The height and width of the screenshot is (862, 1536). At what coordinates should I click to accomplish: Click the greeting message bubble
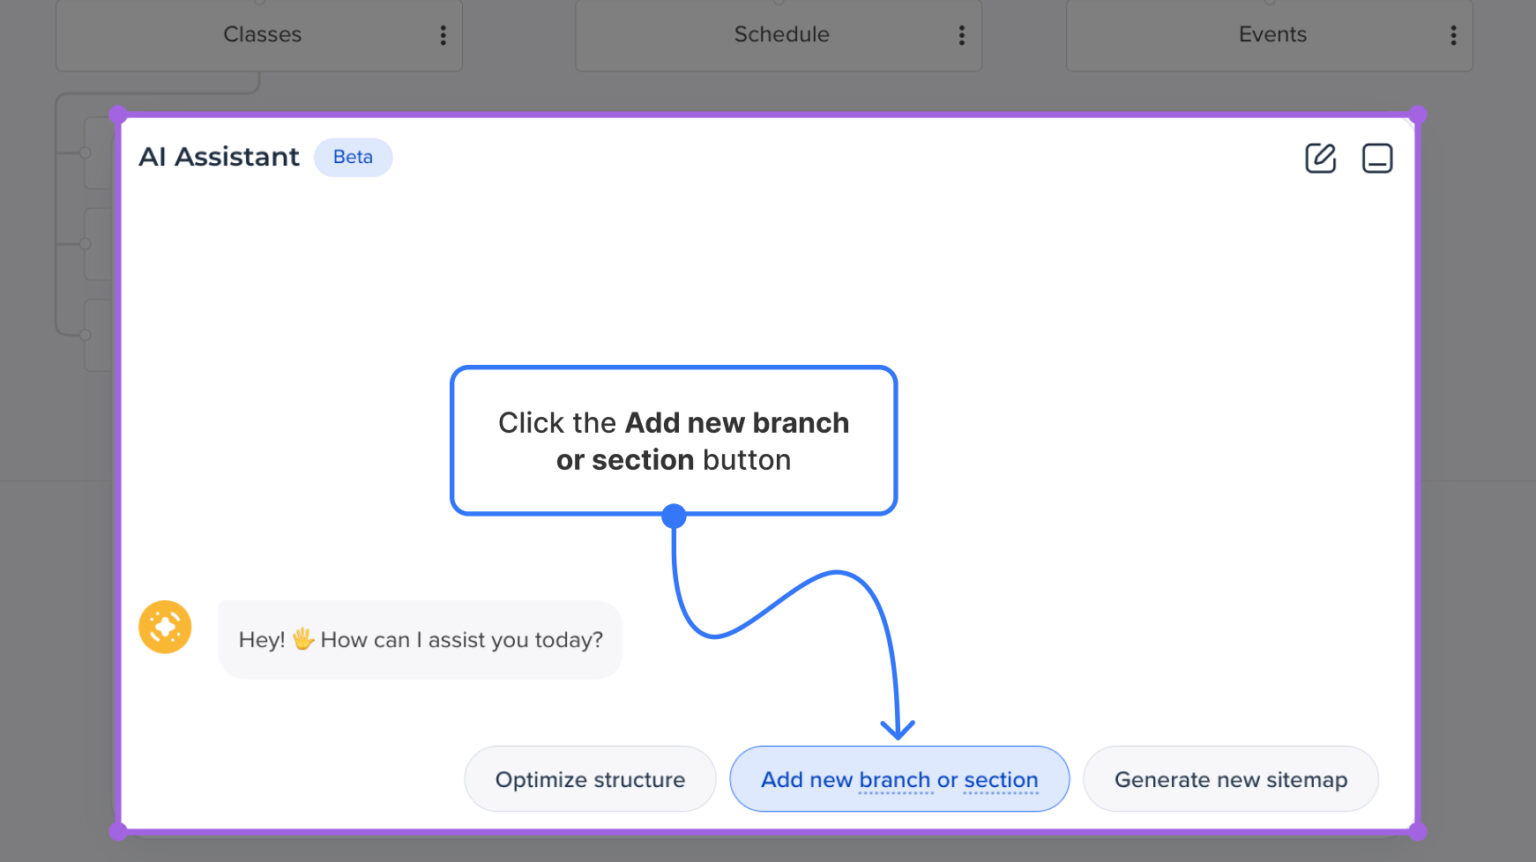(x=420, y=639)
